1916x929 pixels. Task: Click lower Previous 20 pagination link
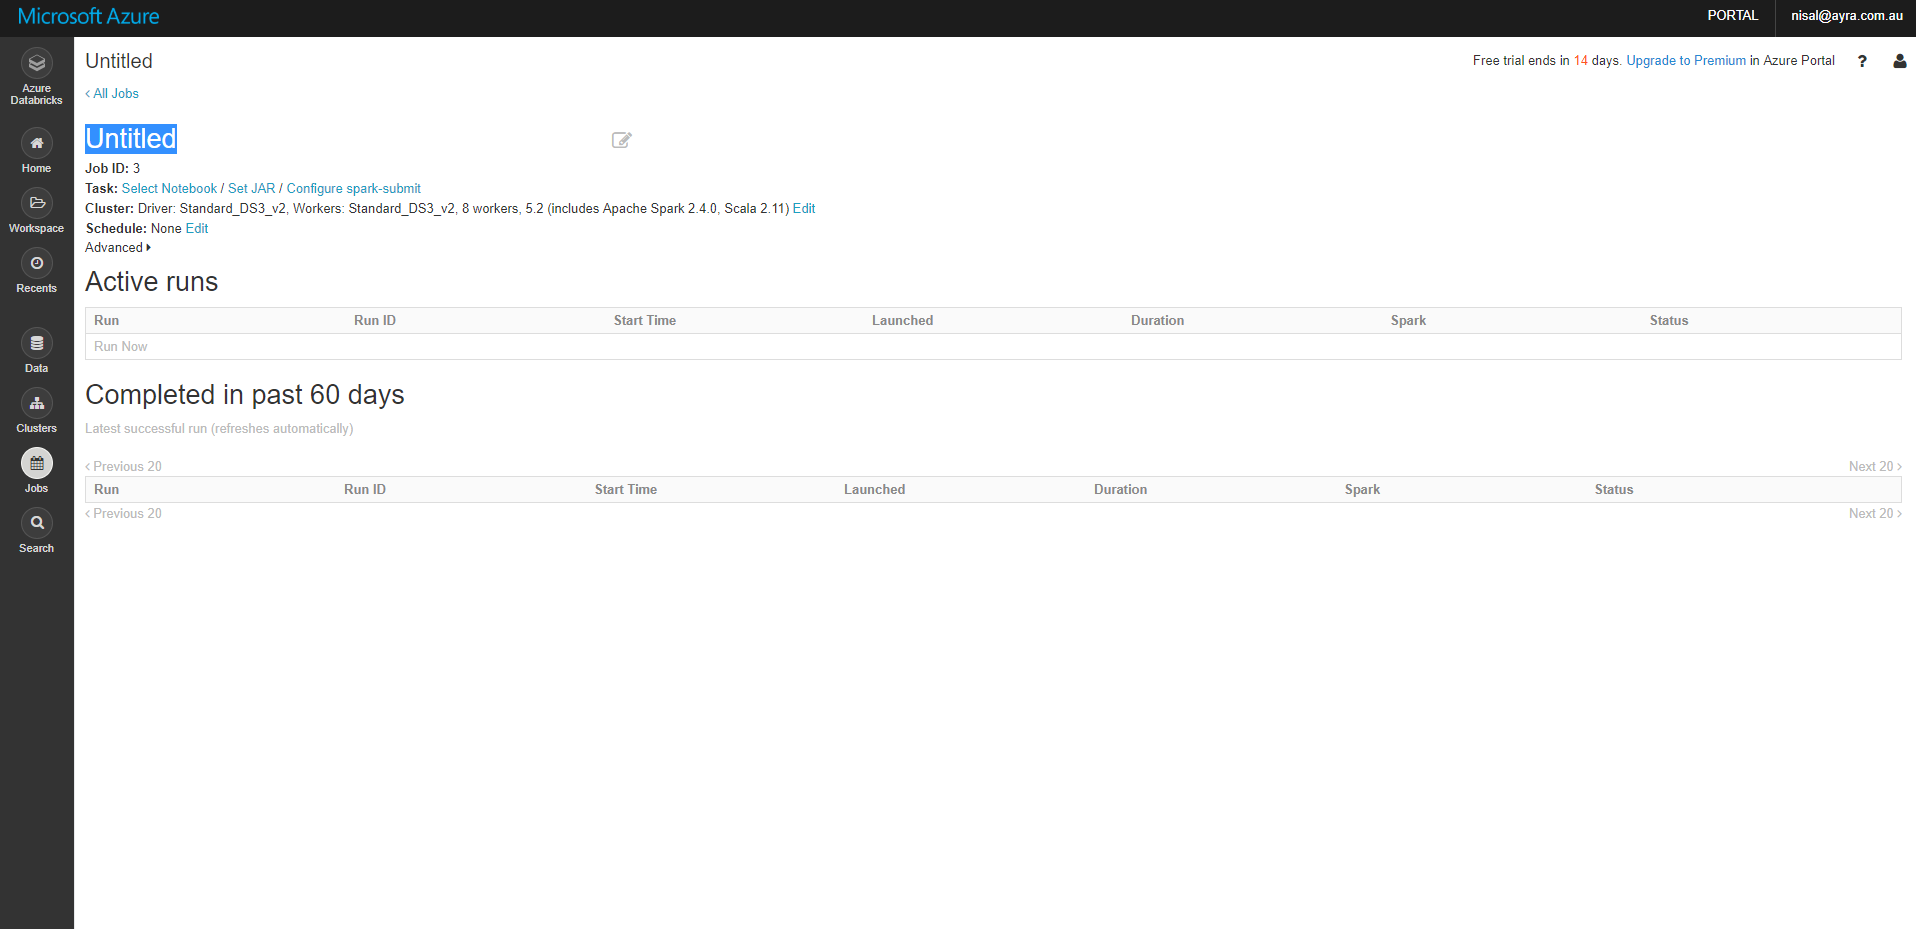(x=124, y=513)
